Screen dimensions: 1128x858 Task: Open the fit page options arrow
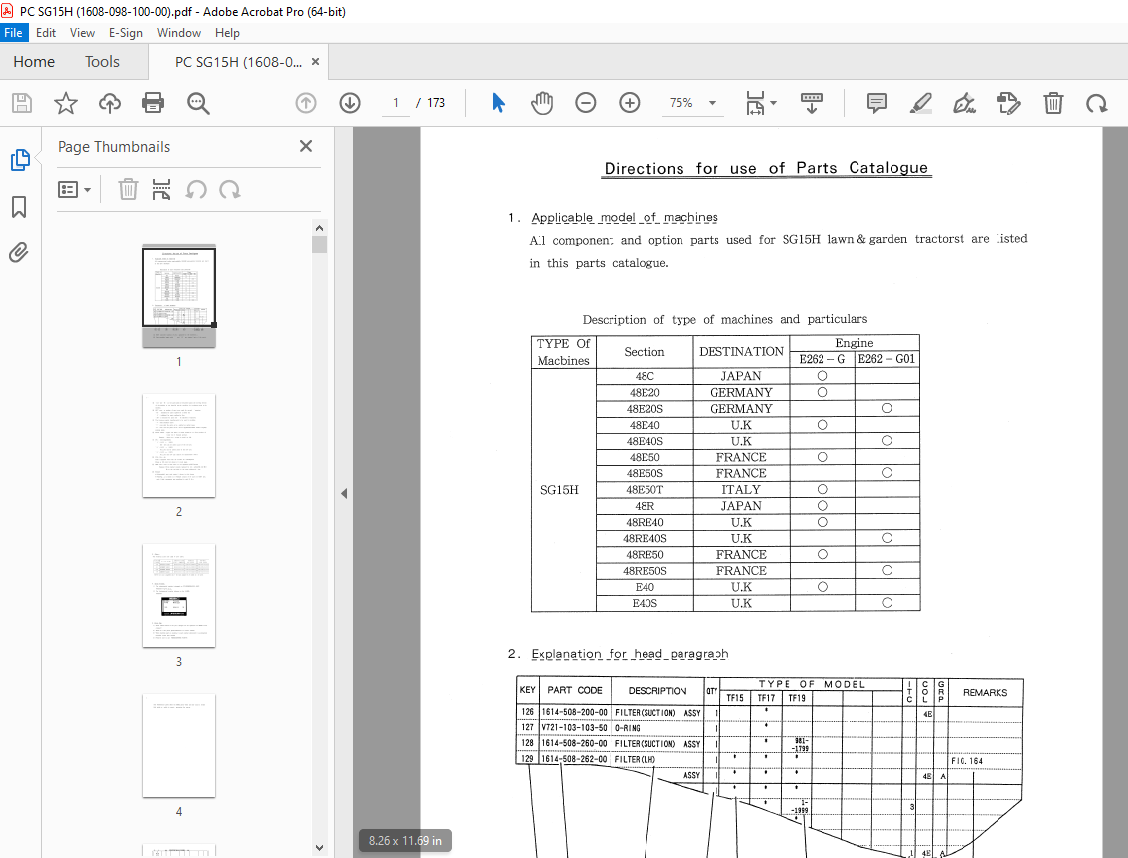(773, 103)
